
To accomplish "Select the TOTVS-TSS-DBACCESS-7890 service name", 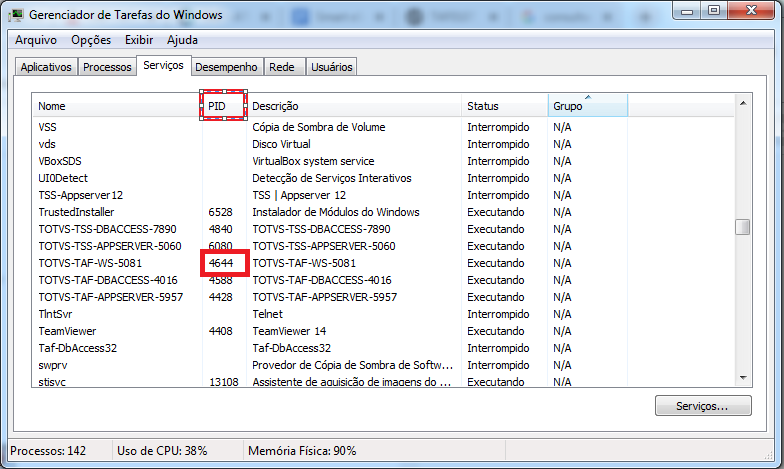I will coord(108,229).
